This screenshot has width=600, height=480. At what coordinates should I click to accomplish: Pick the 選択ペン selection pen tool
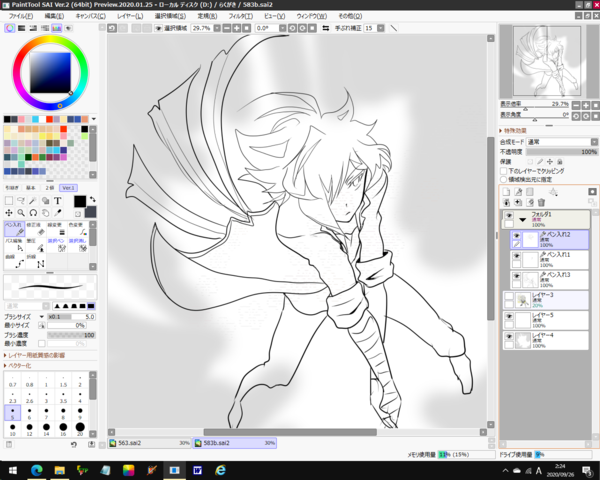click(x=57, y=245)
